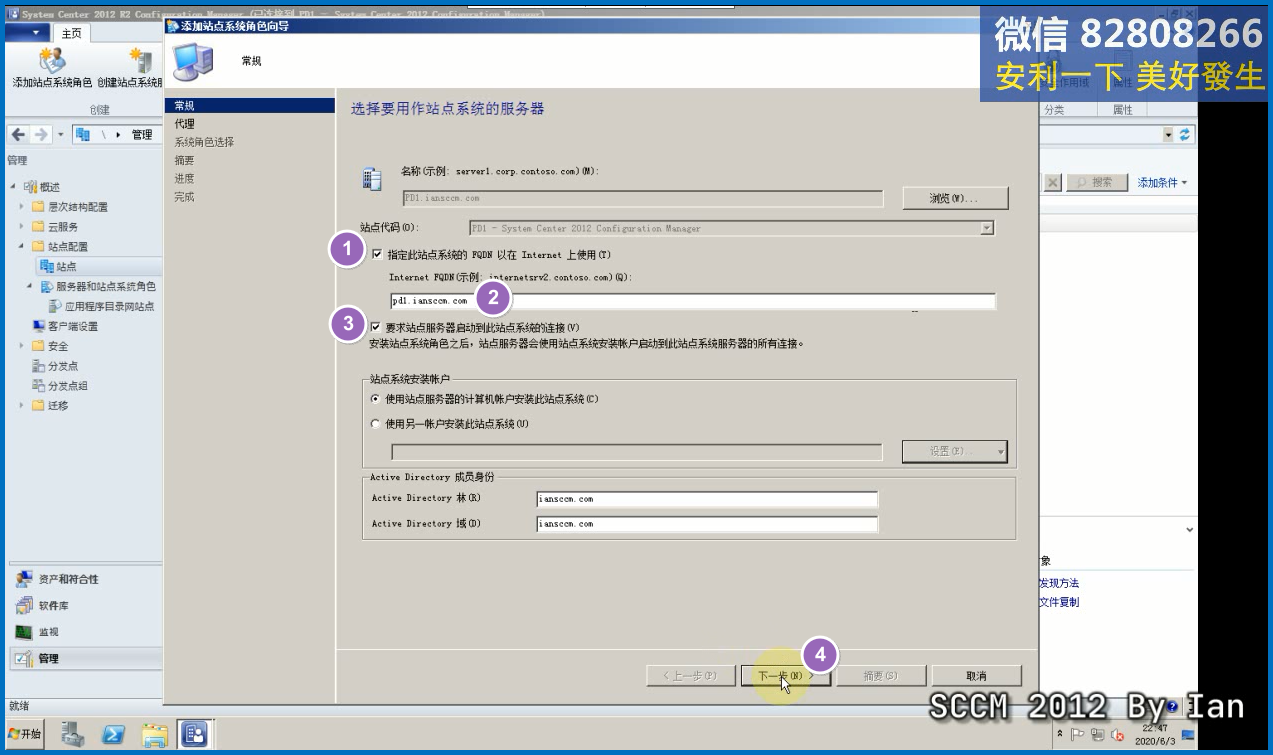1273x755 pixels.
Task: Expand the 层次结构配置 tree node
Action: click(21, 207)
